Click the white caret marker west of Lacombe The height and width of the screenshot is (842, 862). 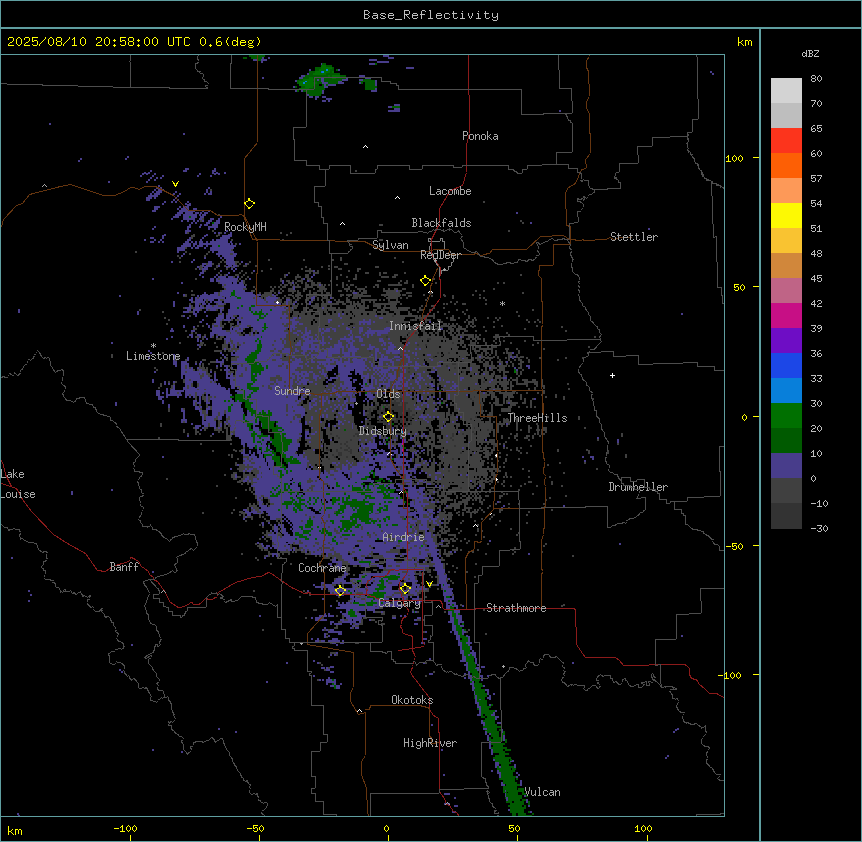pos(397,198)
